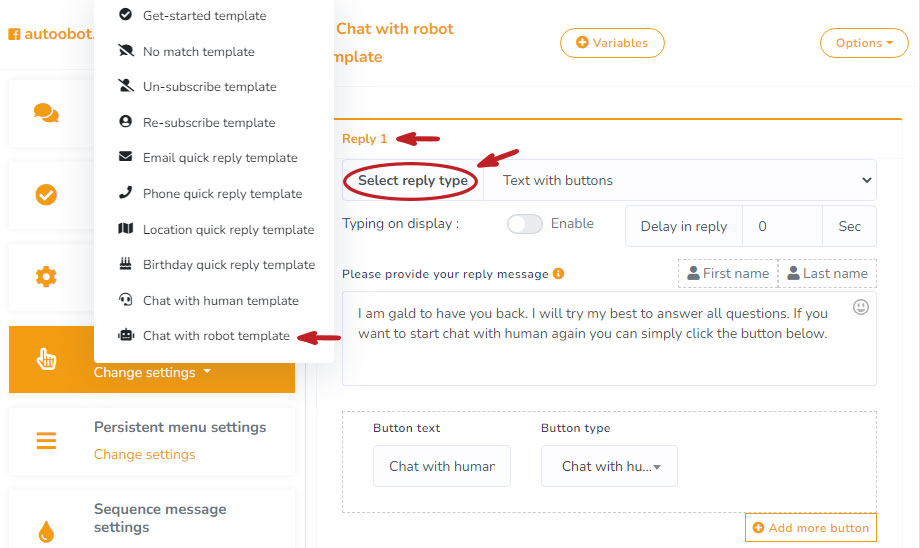This screenshot has width=920, height=548.
Task: Click the emoji smiley icon in message box
Action: click(860, 307)
